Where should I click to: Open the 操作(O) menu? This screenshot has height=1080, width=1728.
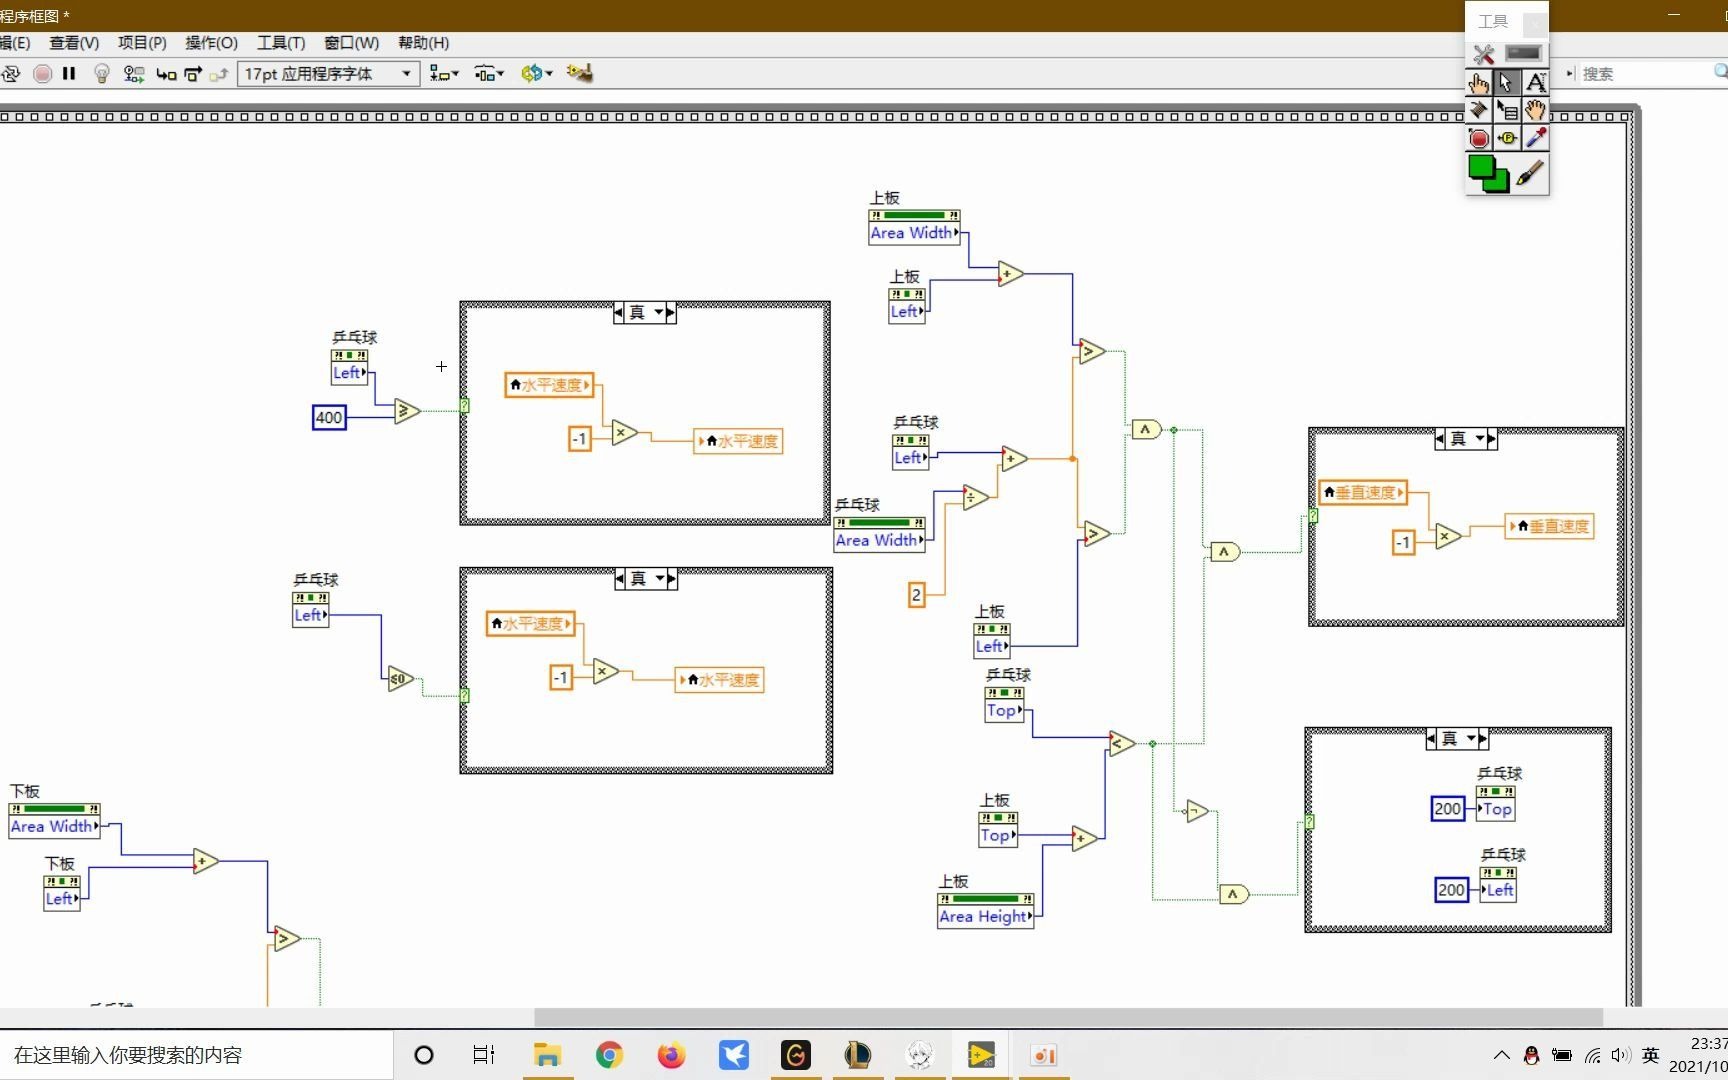[x=211, y=43]
